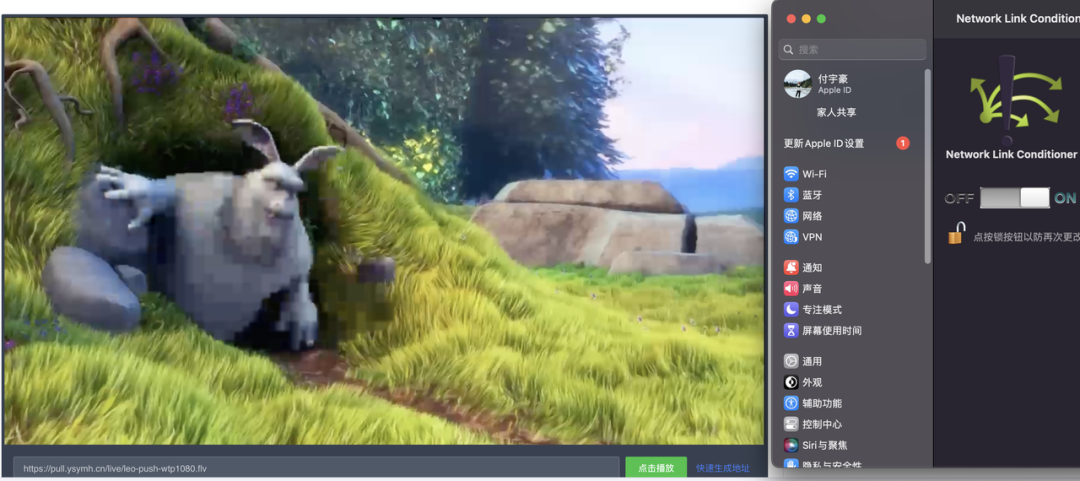The width and height of the screenshot is (1080, 481).
Task: Click the Settings sidebar scrollbar
Action: 928,165
